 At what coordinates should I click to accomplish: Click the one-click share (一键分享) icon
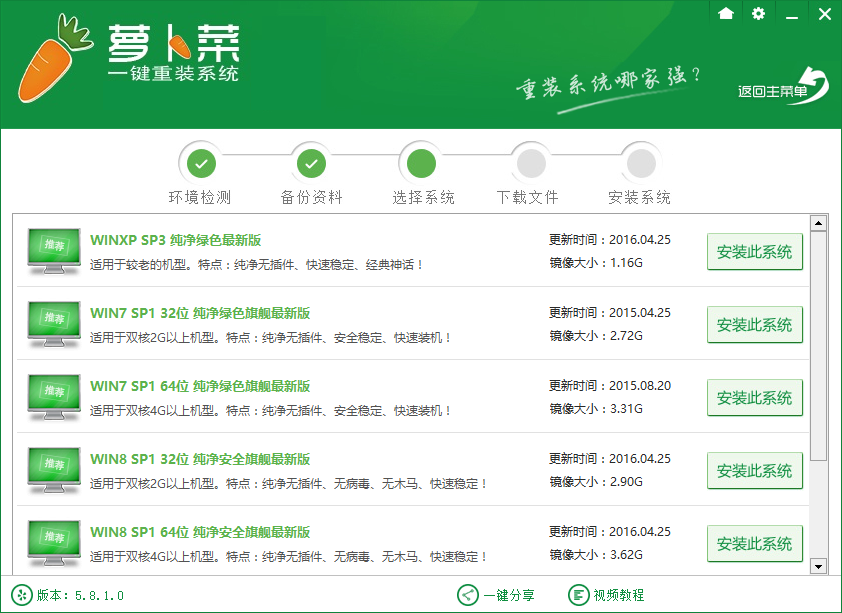point(468,595)
